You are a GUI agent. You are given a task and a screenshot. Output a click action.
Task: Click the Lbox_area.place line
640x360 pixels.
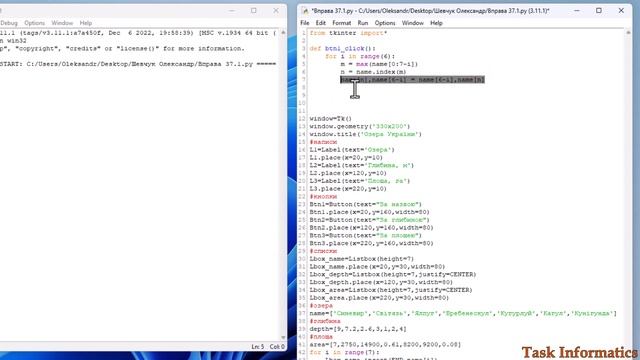click(379, 298)
